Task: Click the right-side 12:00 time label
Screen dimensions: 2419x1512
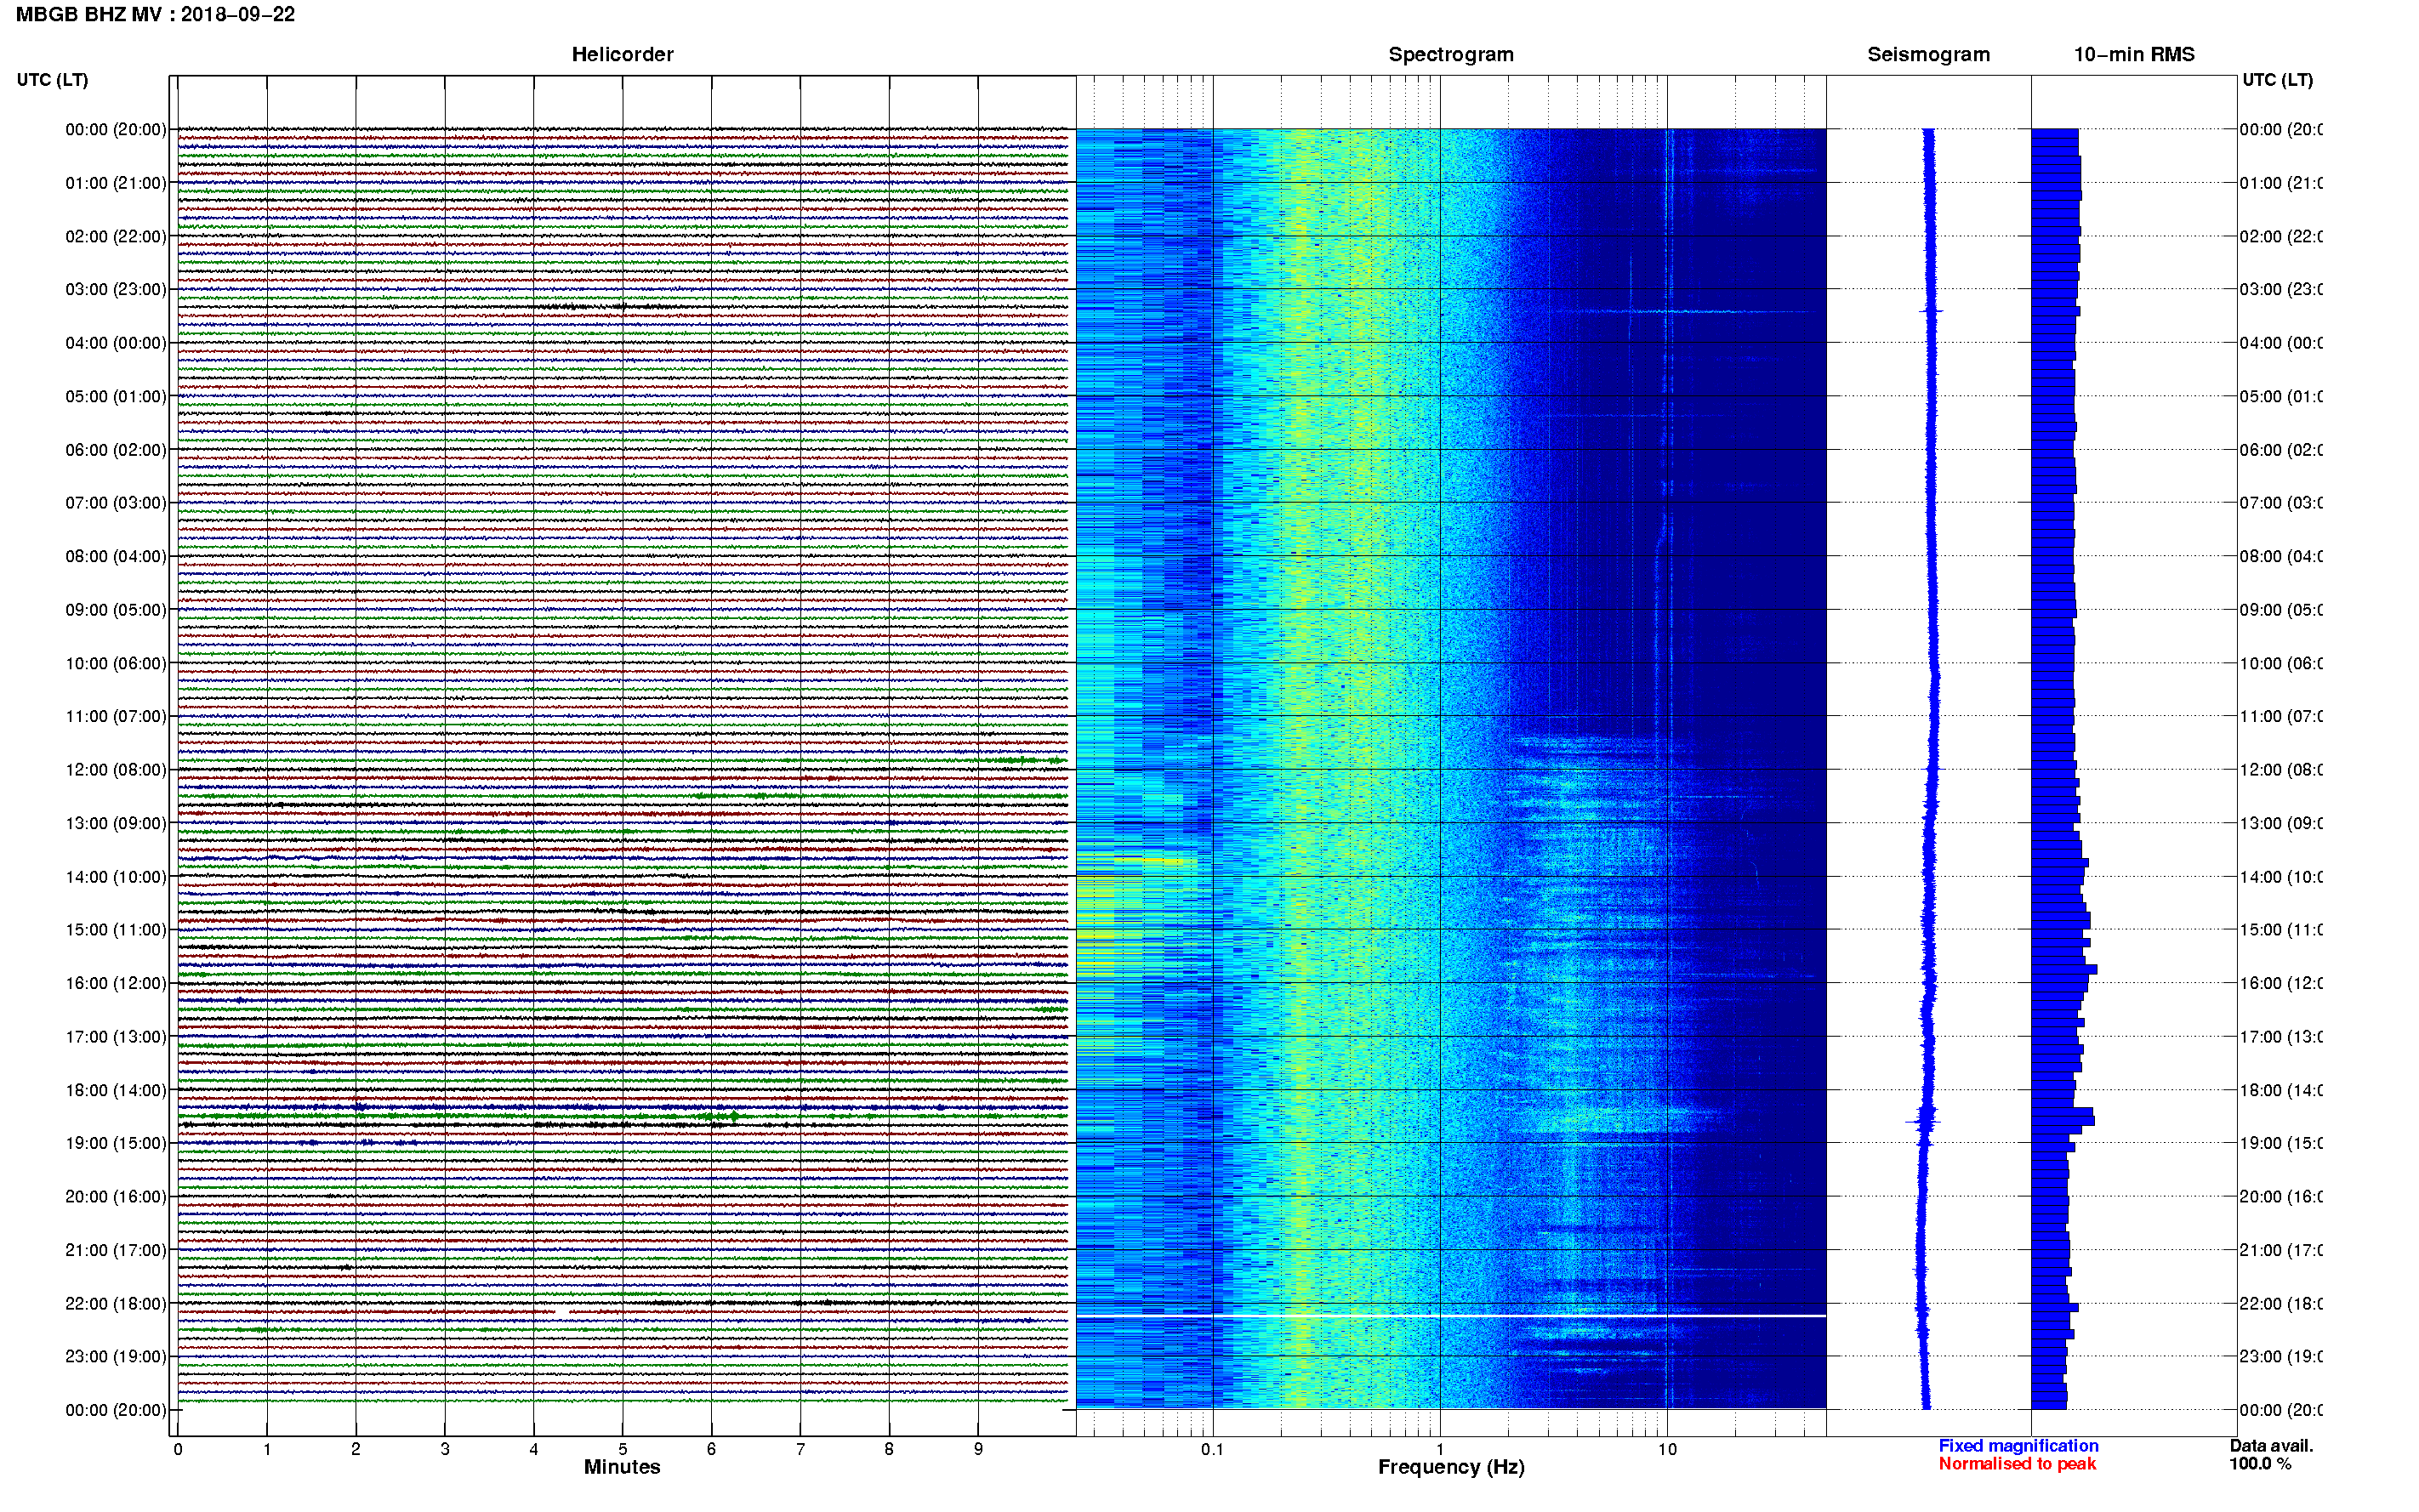Action: [2281, 769]
